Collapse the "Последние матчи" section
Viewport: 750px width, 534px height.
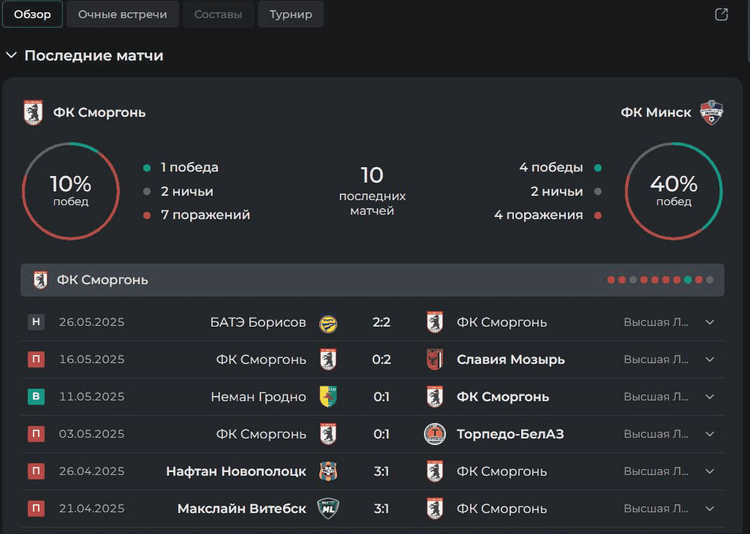[11, 56]
